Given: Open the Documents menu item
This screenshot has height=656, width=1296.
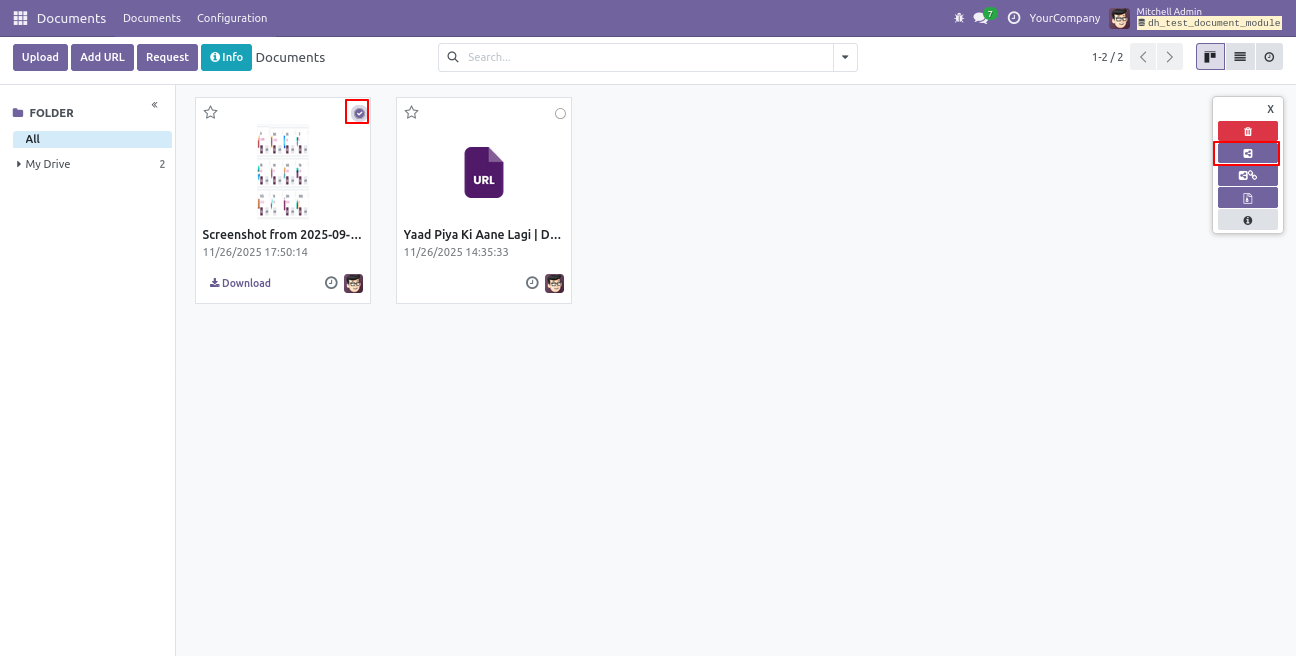Looking at the screenshot, I should click(152, 18).
